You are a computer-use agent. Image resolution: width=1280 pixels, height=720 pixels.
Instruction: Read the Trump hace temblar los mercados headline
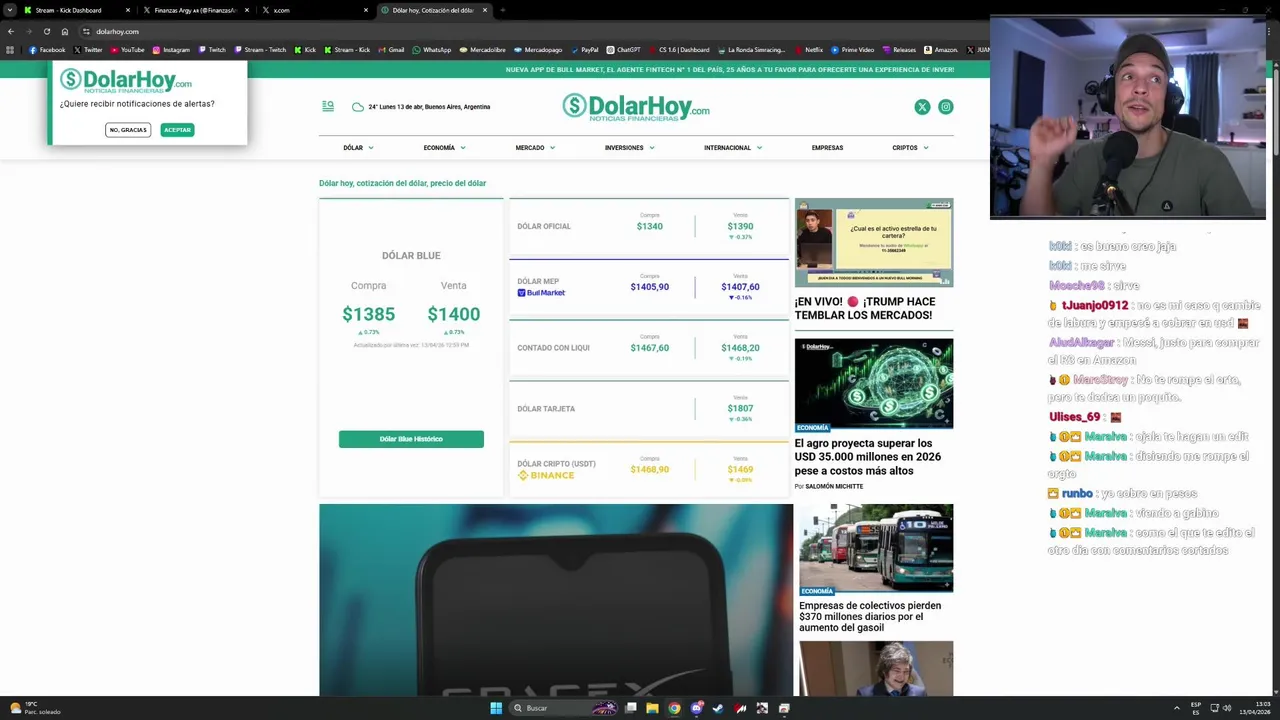[x=865, y=308]
